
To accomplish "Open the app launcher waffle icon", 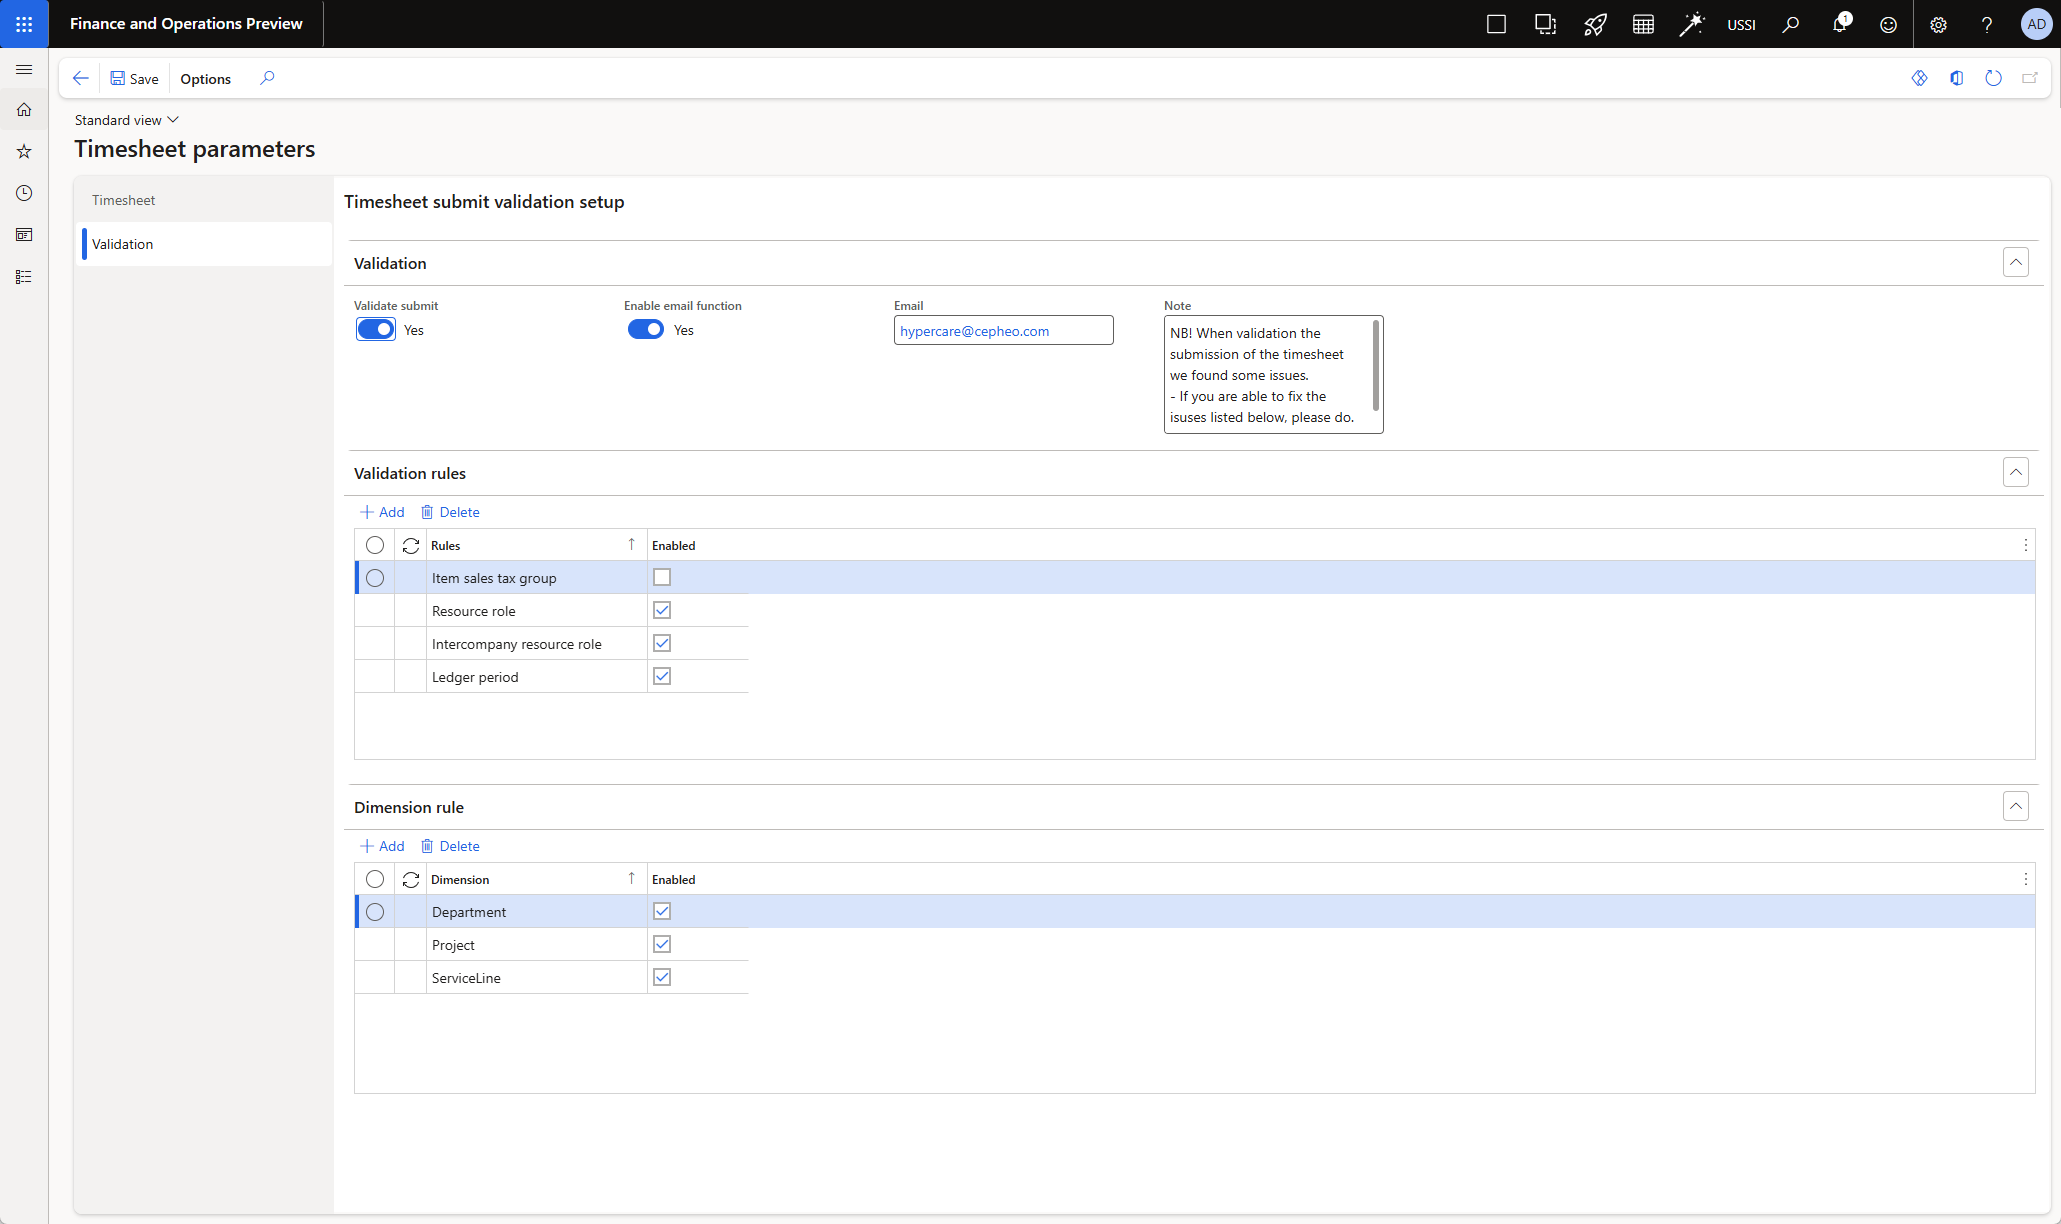I will click(x=24, y=24).
